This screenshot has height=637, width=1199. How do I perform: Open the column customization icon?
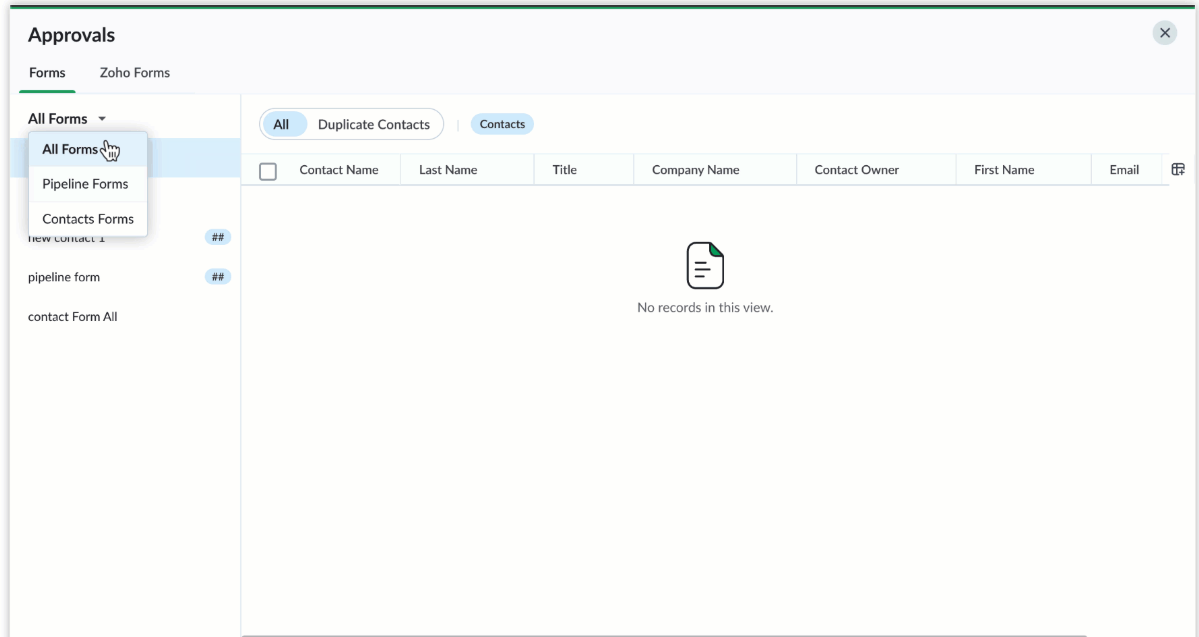click(1178, 170)
